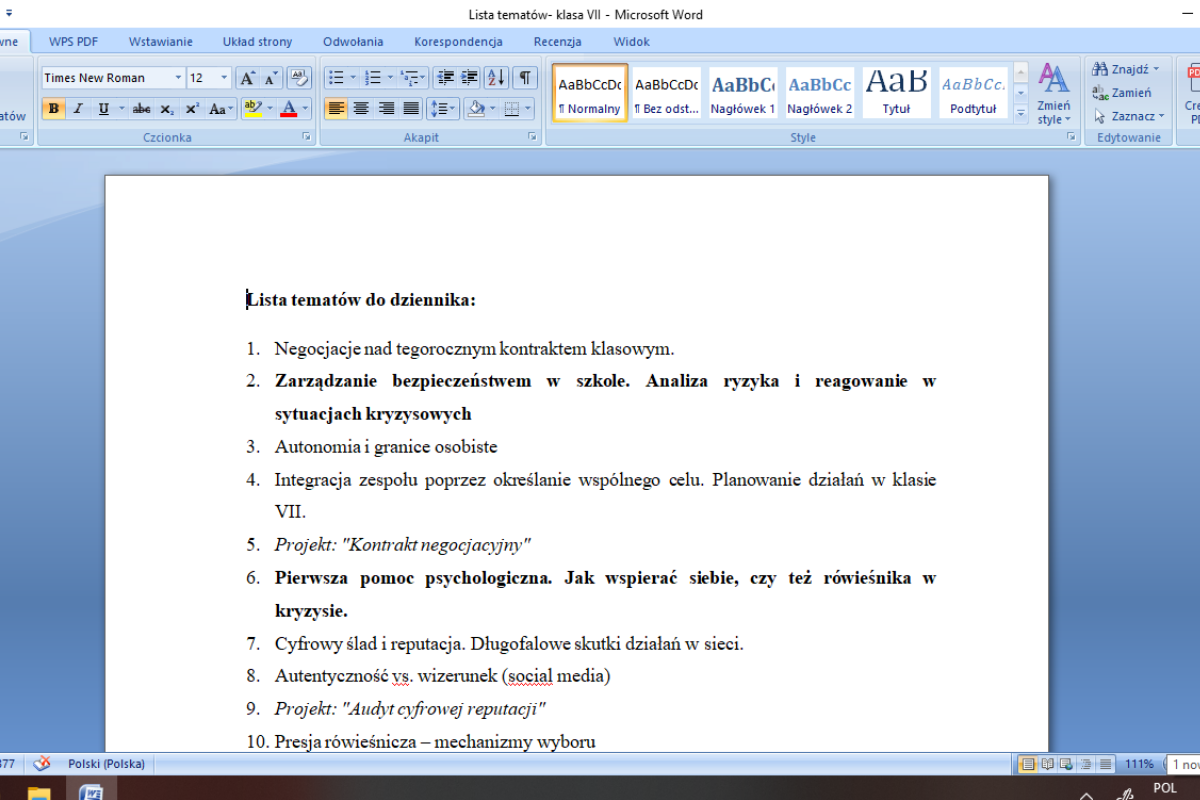Viewport: 1200px width, 800px height.
Task: Select the Bullets list icon
Action: (x=335, y=78)
